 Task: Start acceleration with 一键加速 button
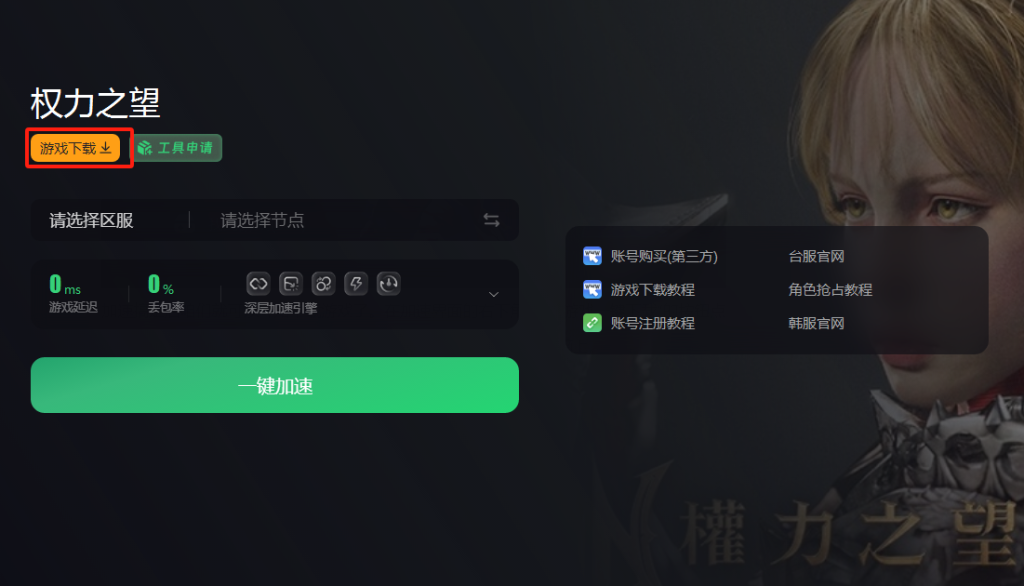[x=275, y=385]
